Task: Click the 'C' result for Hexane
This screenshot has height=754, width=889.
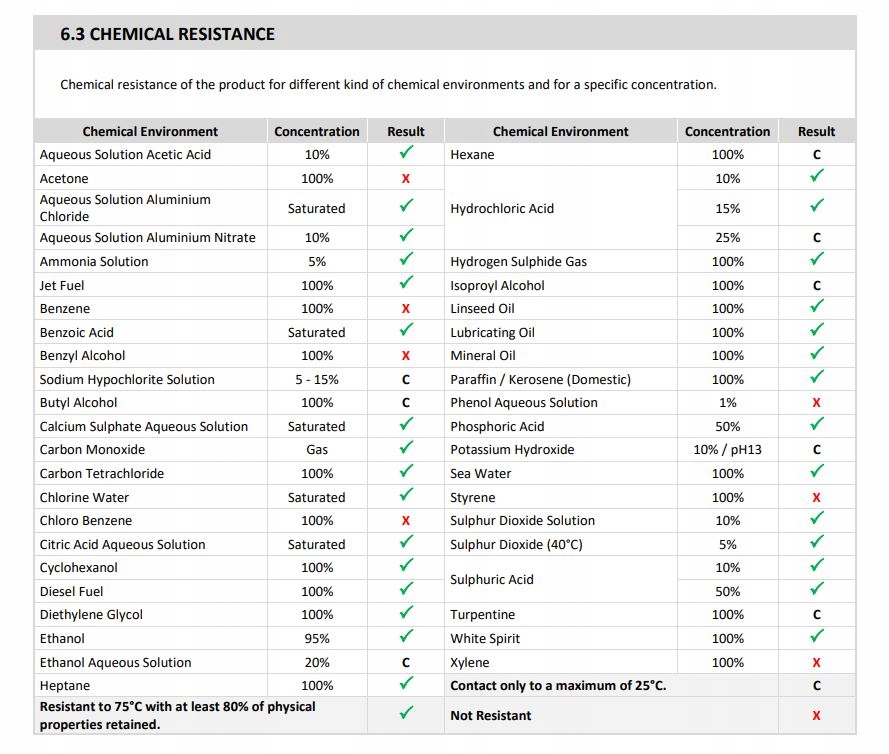Action: [x=817, y=155]
